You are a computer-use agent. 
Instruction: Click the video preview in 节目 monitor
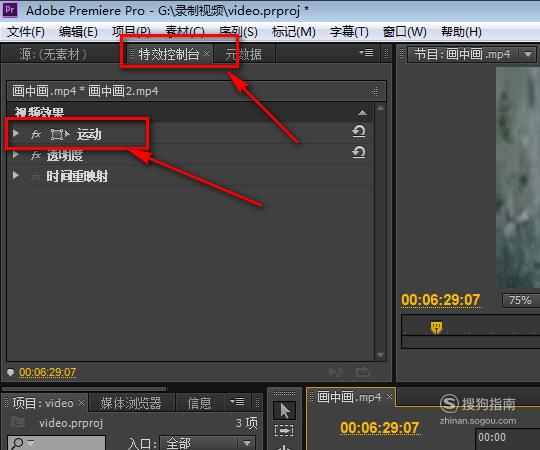(518, 178)
